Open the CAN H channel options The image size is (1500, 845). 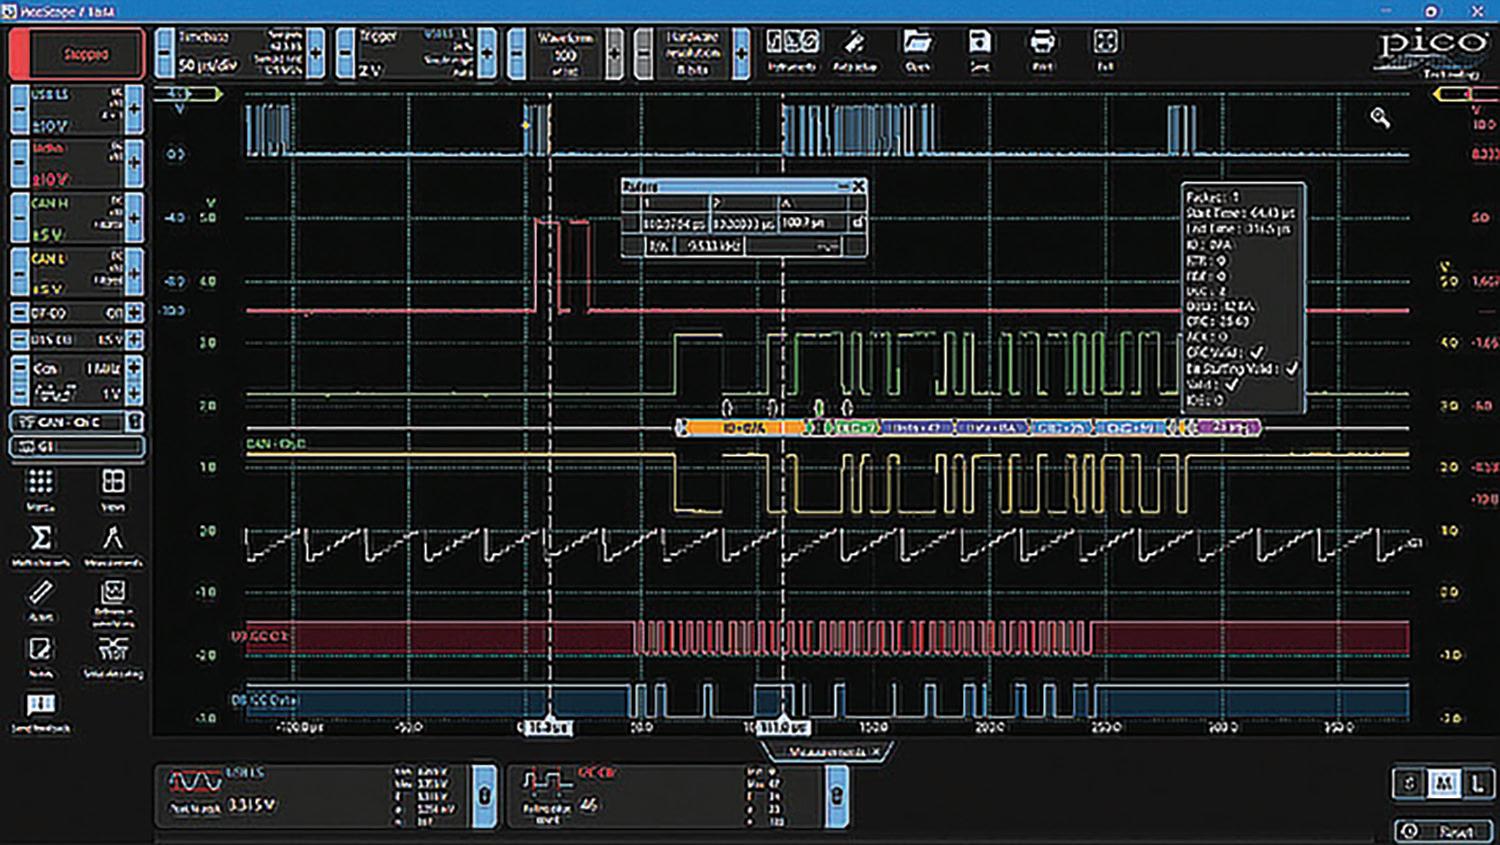(x=76, y=217)
